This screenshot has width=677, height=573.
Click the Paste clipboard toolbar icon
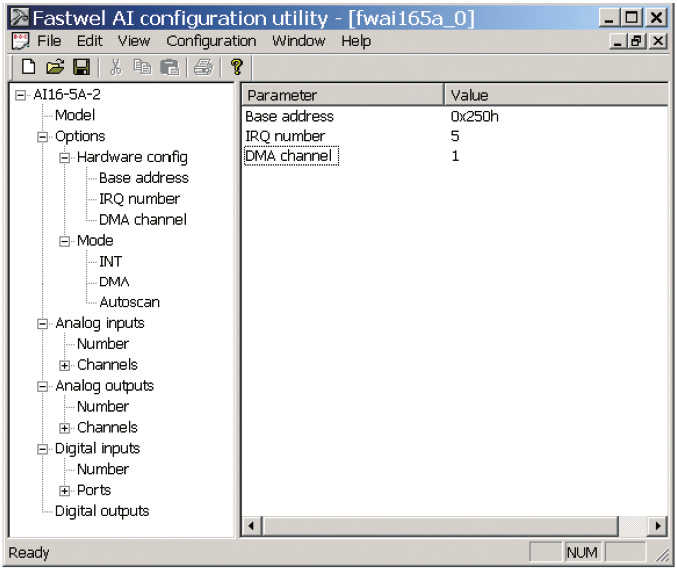tap(170, 67)
